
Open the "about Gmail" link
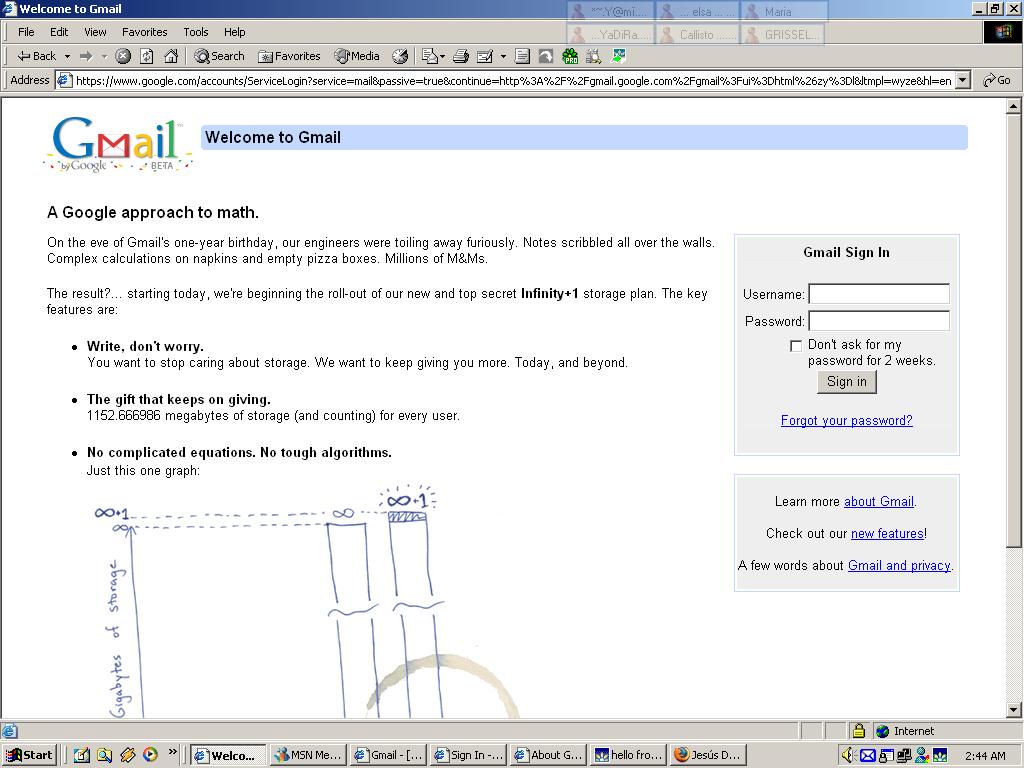point(878,502)
